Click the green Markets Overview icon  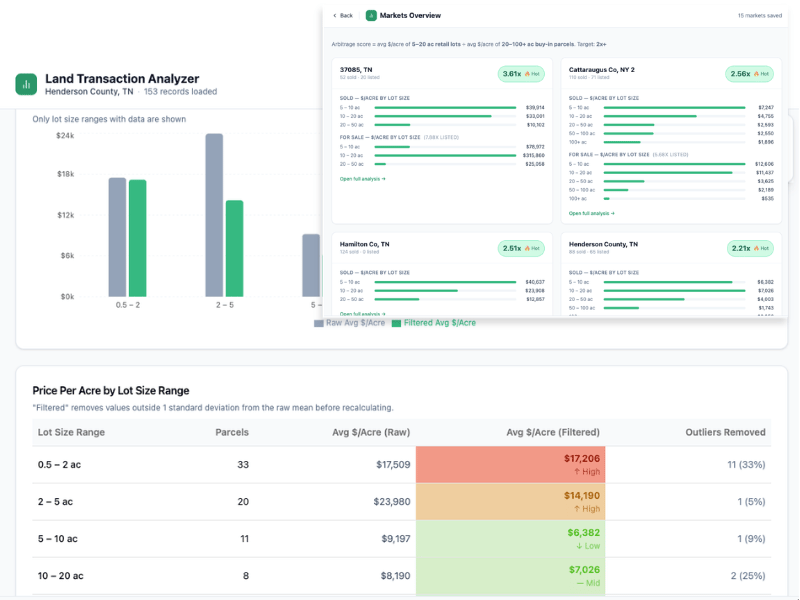tap(371, 16)
